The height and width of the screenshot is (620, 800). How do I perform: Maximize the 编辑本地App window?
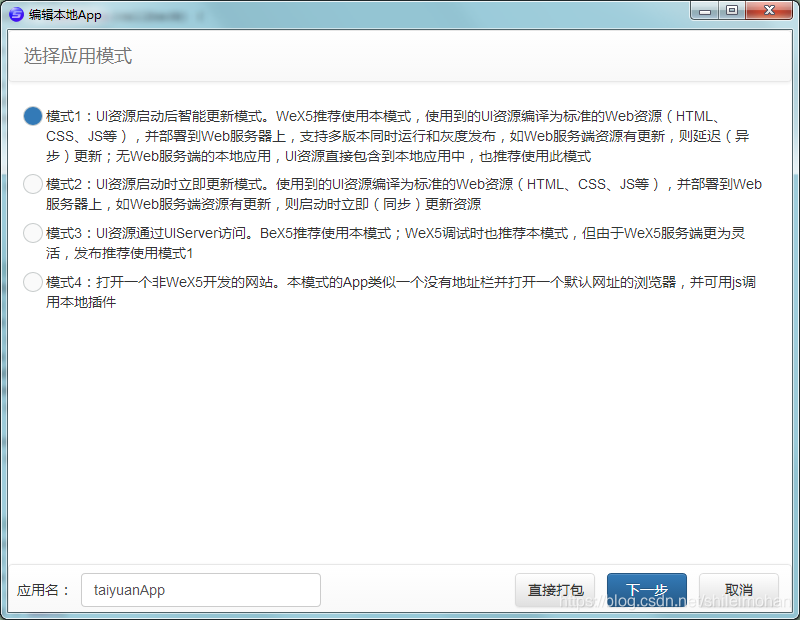pos(732,11)
